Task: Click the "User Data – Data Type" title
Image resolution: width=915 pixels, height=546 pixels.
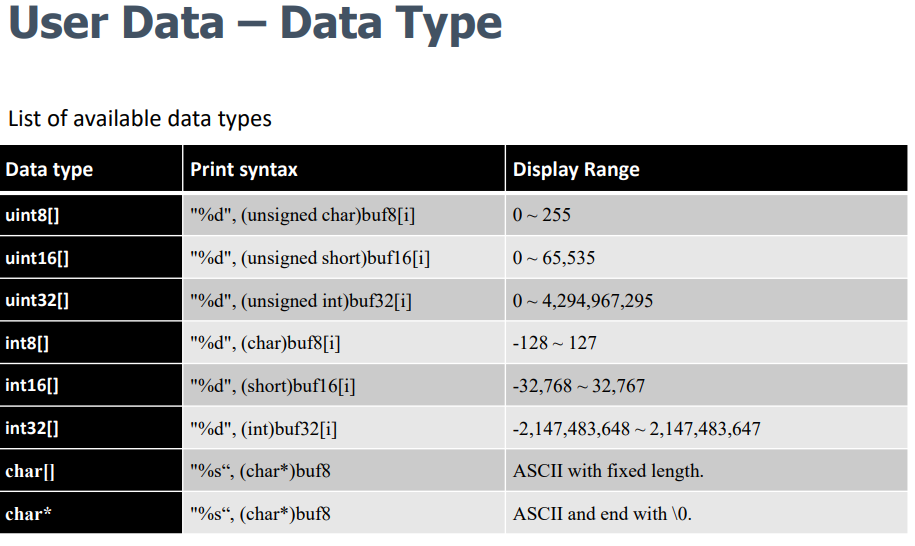Action: click(x=255, y=23)
